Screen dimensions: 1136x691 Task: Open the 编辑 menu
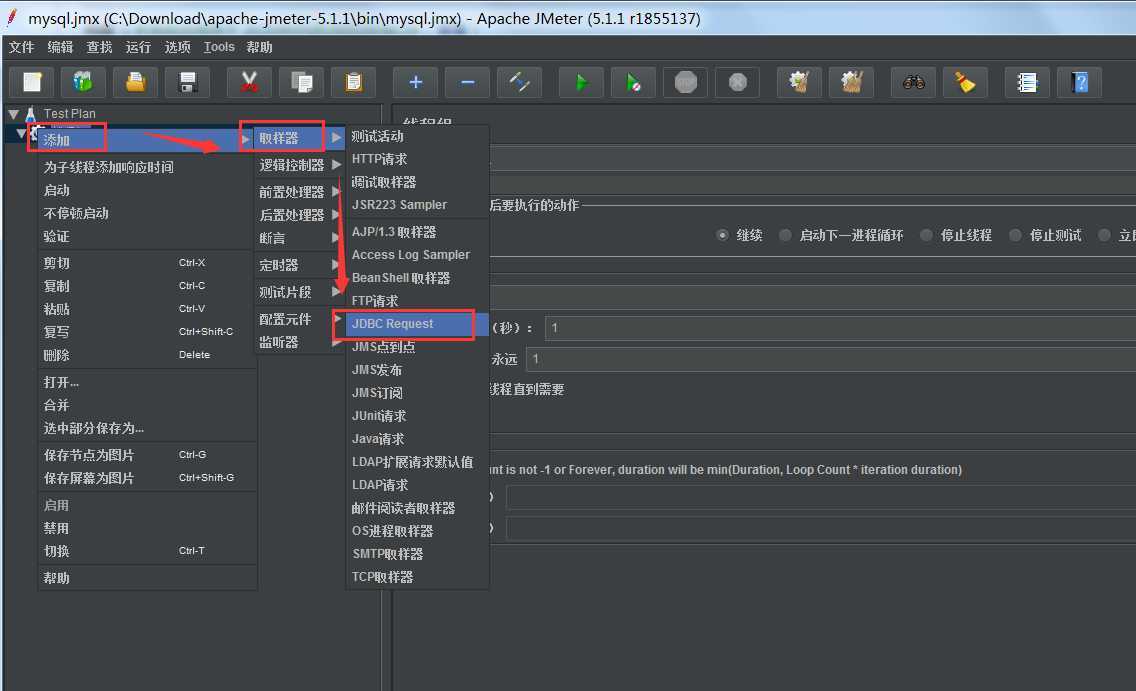click(x=60, y=47)
